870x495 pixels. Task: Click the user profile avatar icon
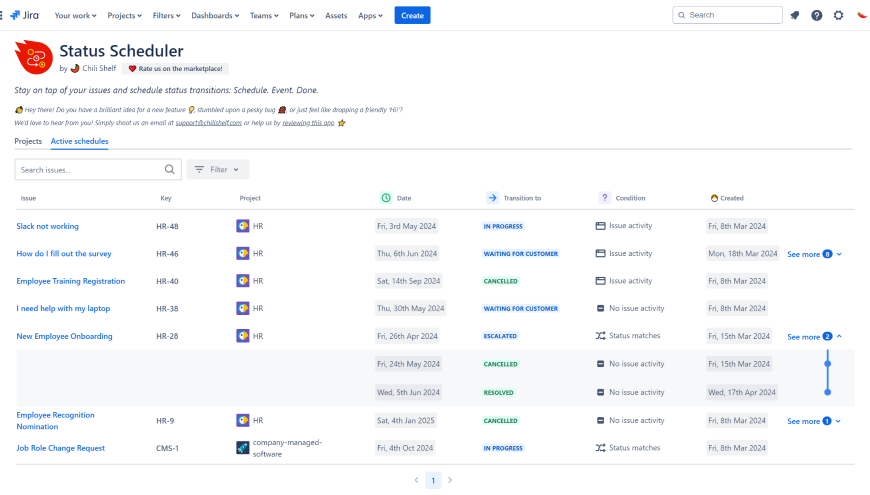point(861,15)
